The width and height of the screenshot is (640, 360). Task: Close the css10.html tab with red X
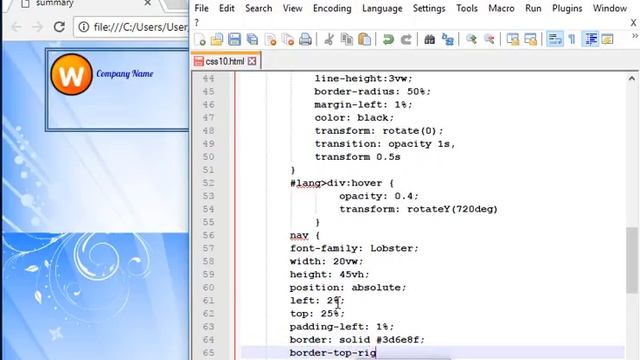(x=252, y=61)
